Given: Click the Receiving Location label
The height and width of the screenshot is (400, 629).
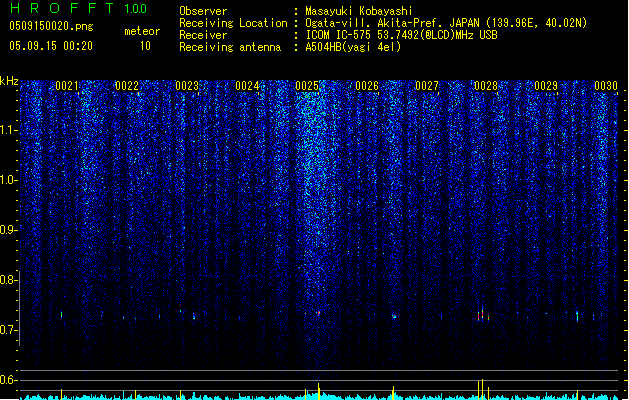Looking at the screenshot, I should tap(233, 23).
